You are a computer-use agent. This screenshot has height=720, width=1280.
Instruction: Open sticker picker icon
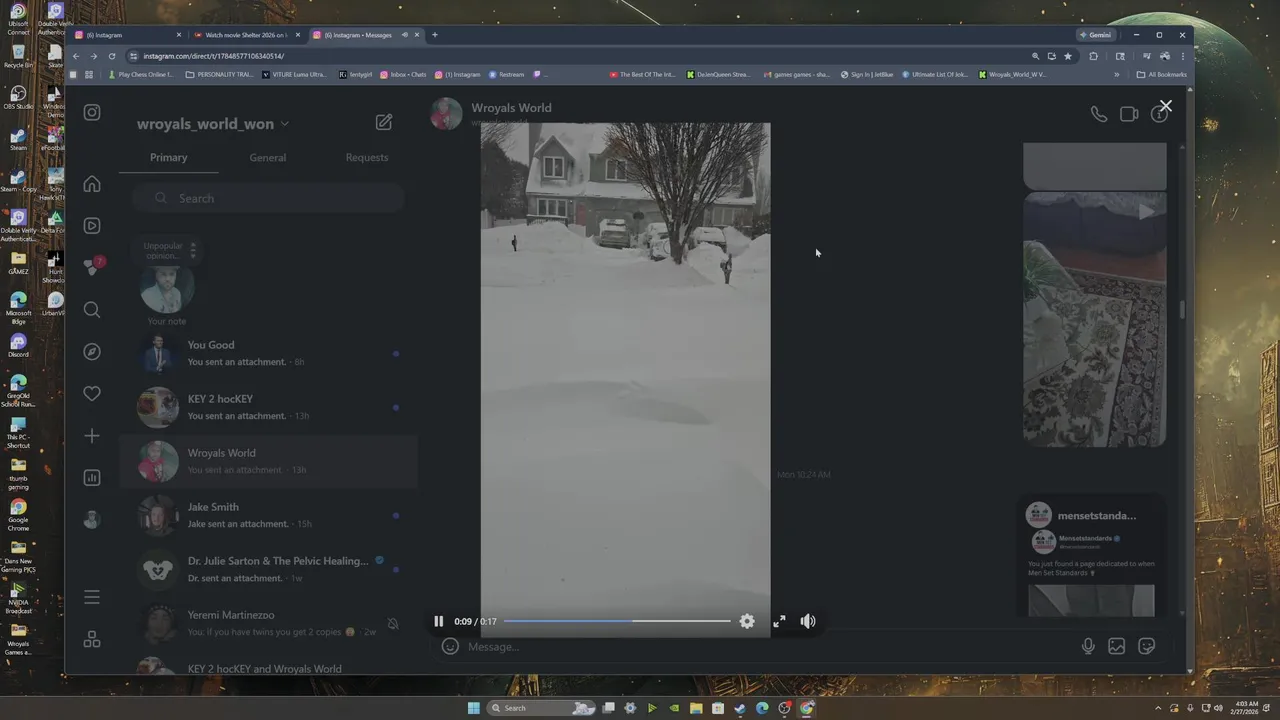click(1147, 647)
